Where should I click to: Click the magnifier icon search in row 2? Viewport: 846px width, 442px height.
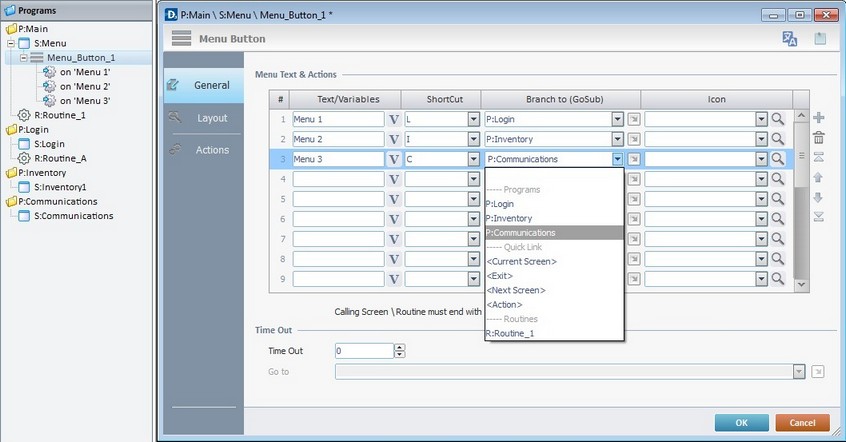(x=777, y=139)
